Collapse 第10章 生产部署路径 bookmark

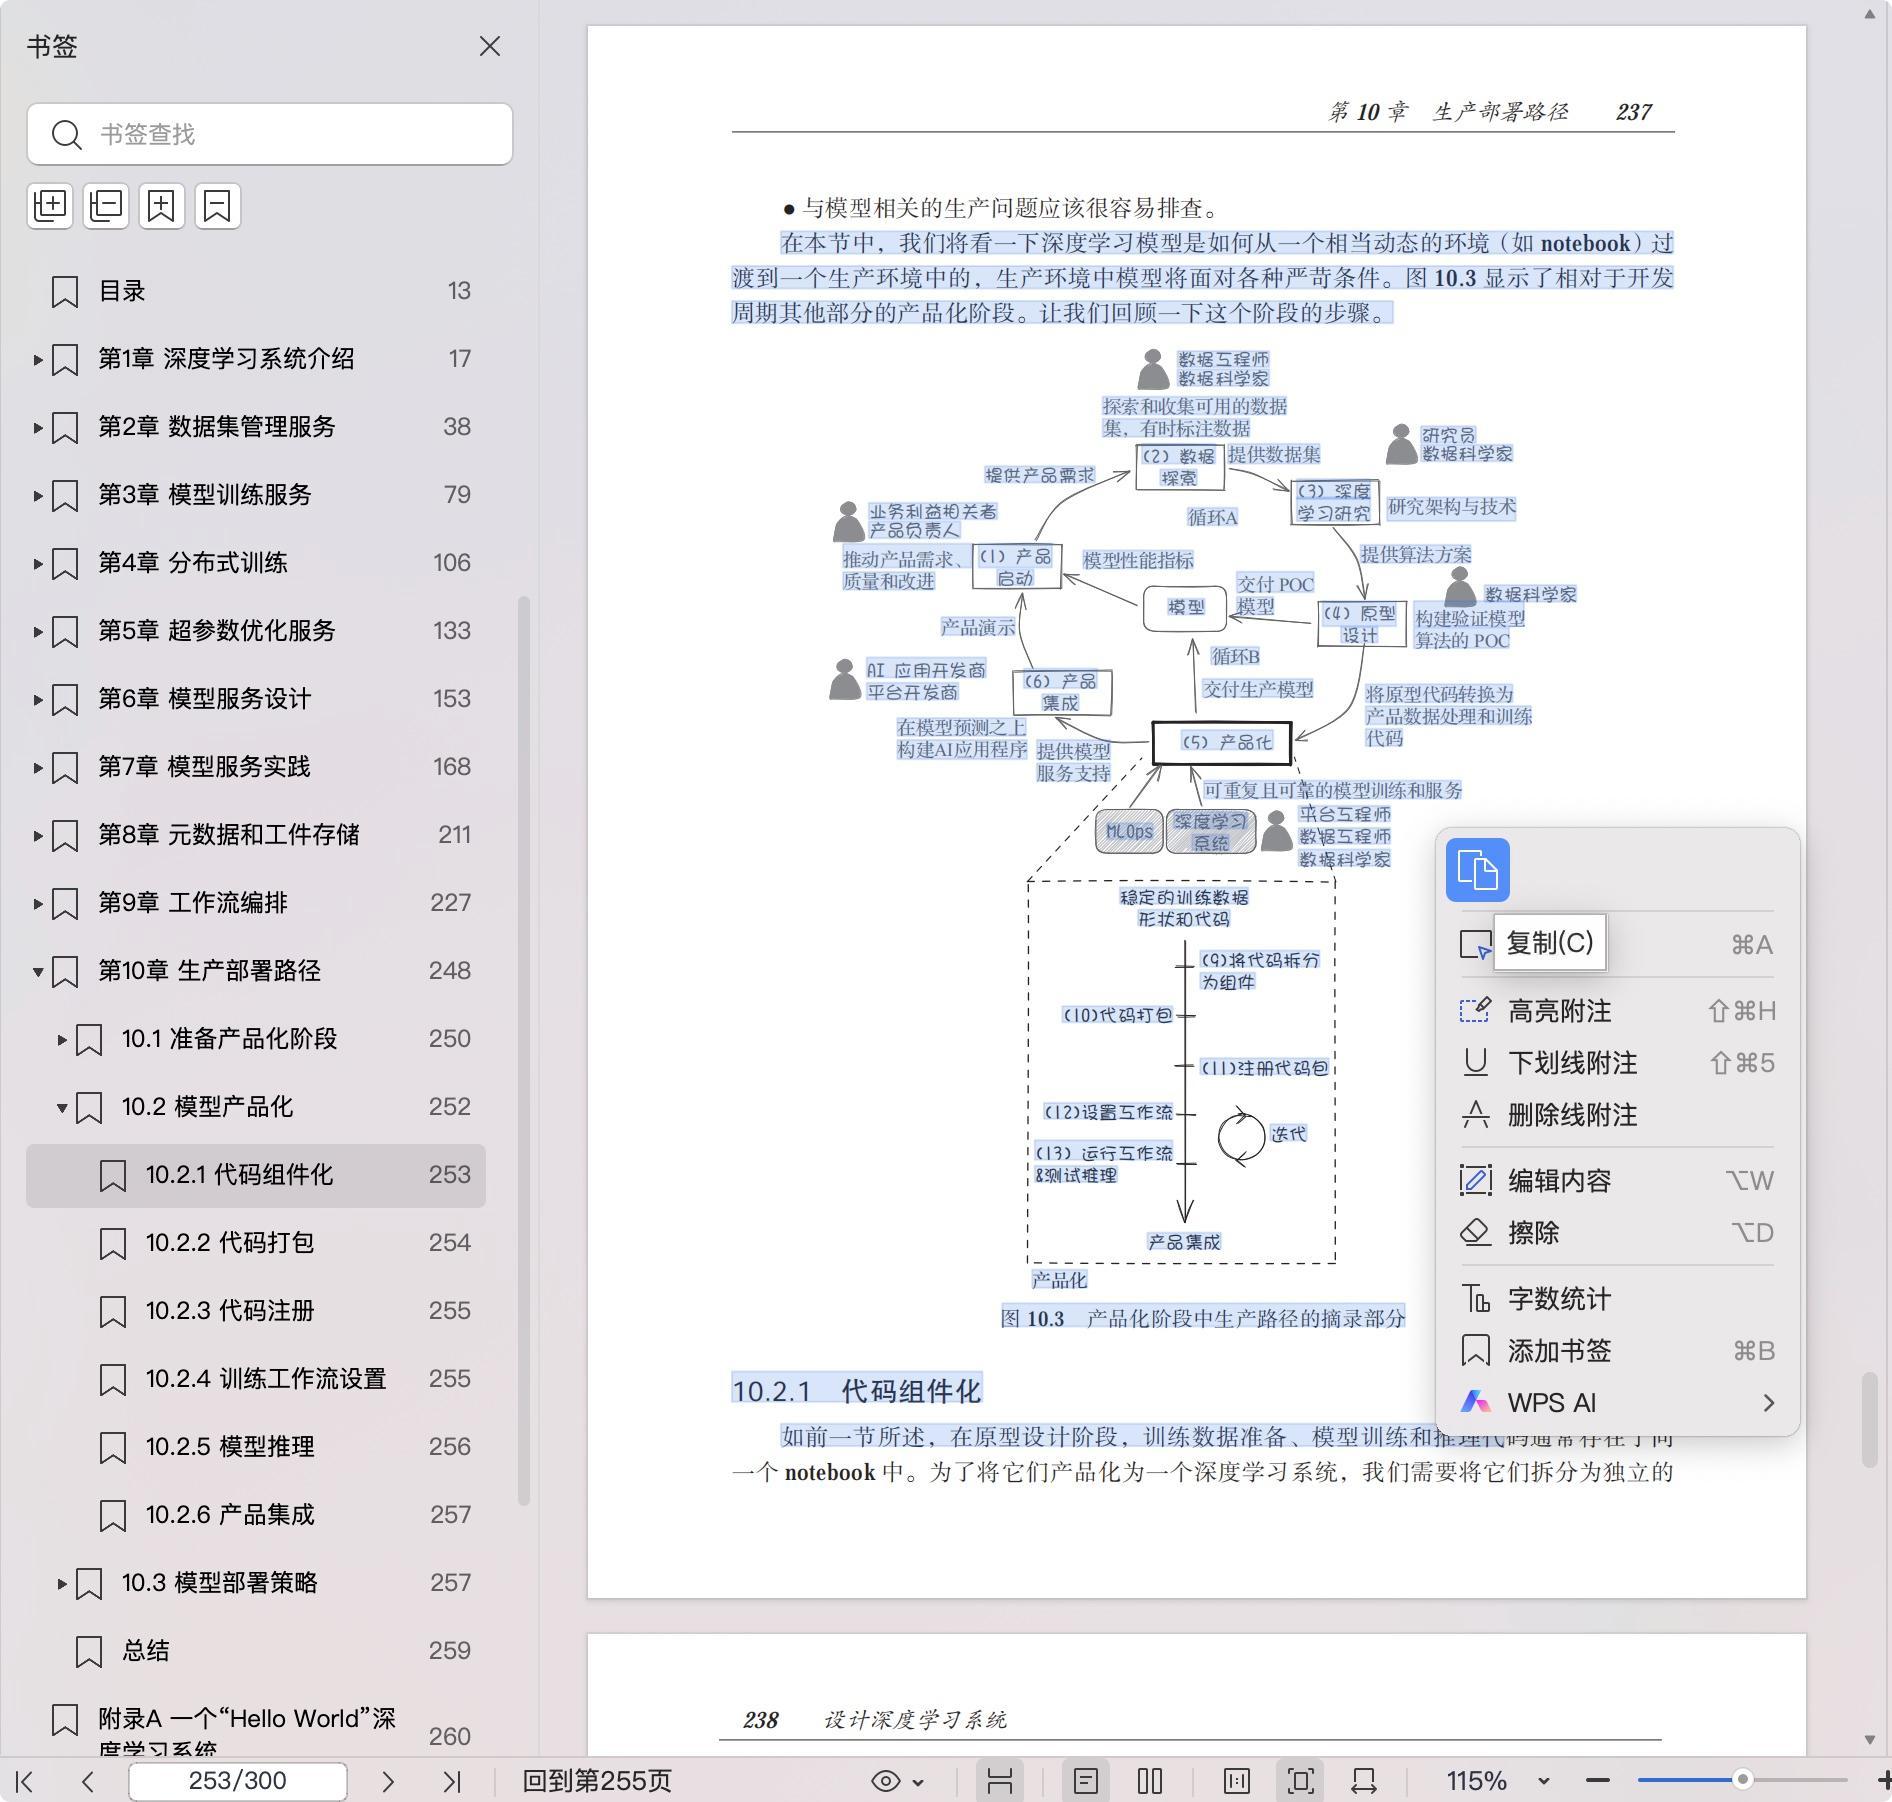[38, 971]
